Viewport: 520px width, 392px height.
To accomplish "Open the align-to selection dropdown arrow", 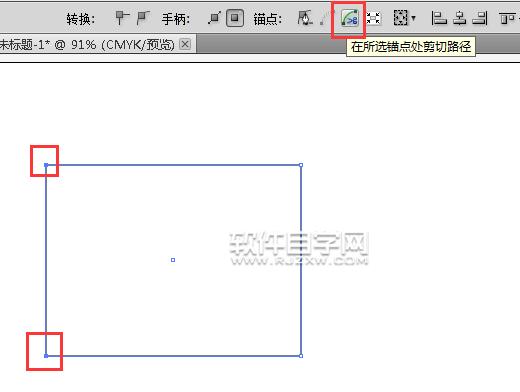I will pos(414,18).
